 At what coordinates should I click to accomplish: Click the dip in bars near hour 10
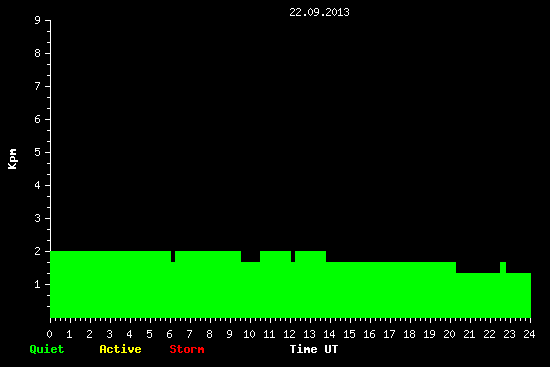pos(250,256)
